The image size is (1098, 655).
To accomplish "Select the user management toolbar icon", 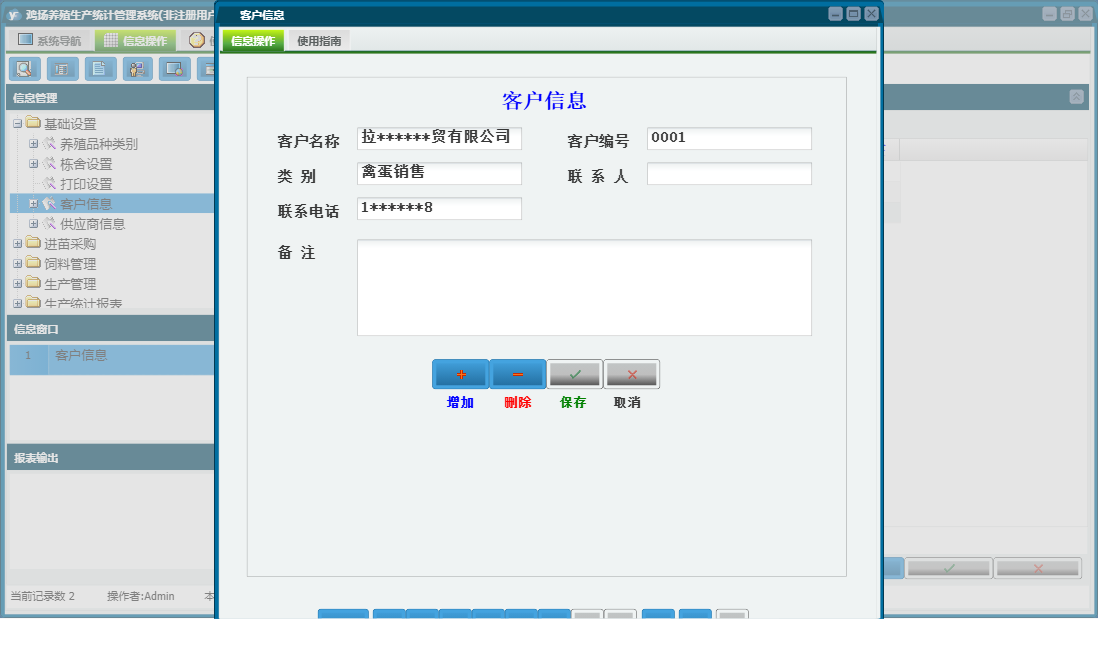I will pos(137,69).
